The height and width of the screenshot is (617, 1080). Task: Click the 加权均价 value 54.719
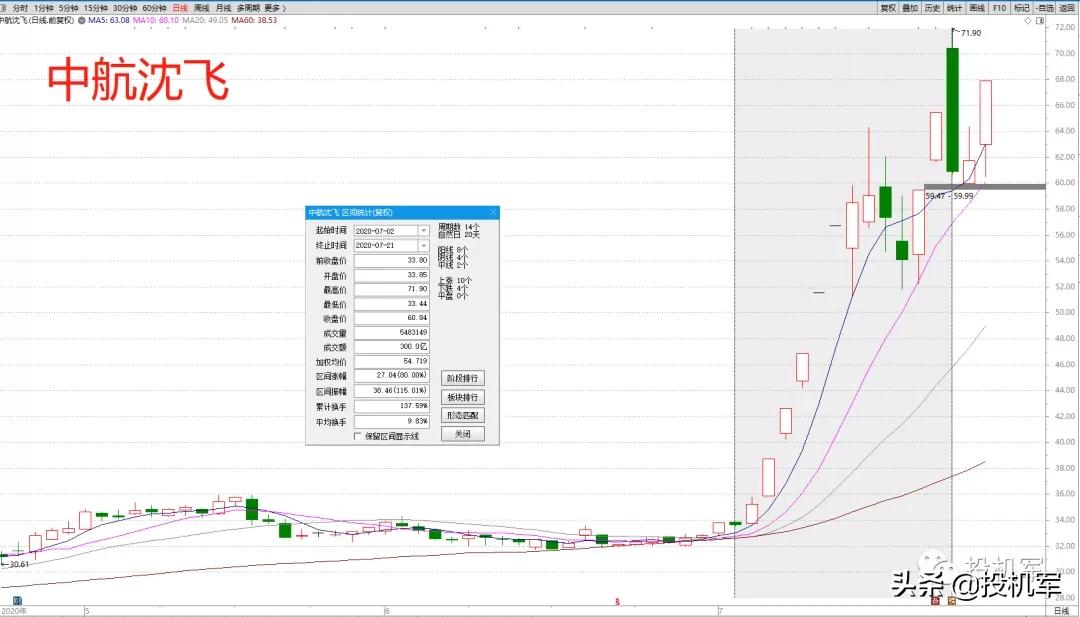[391, 361]
